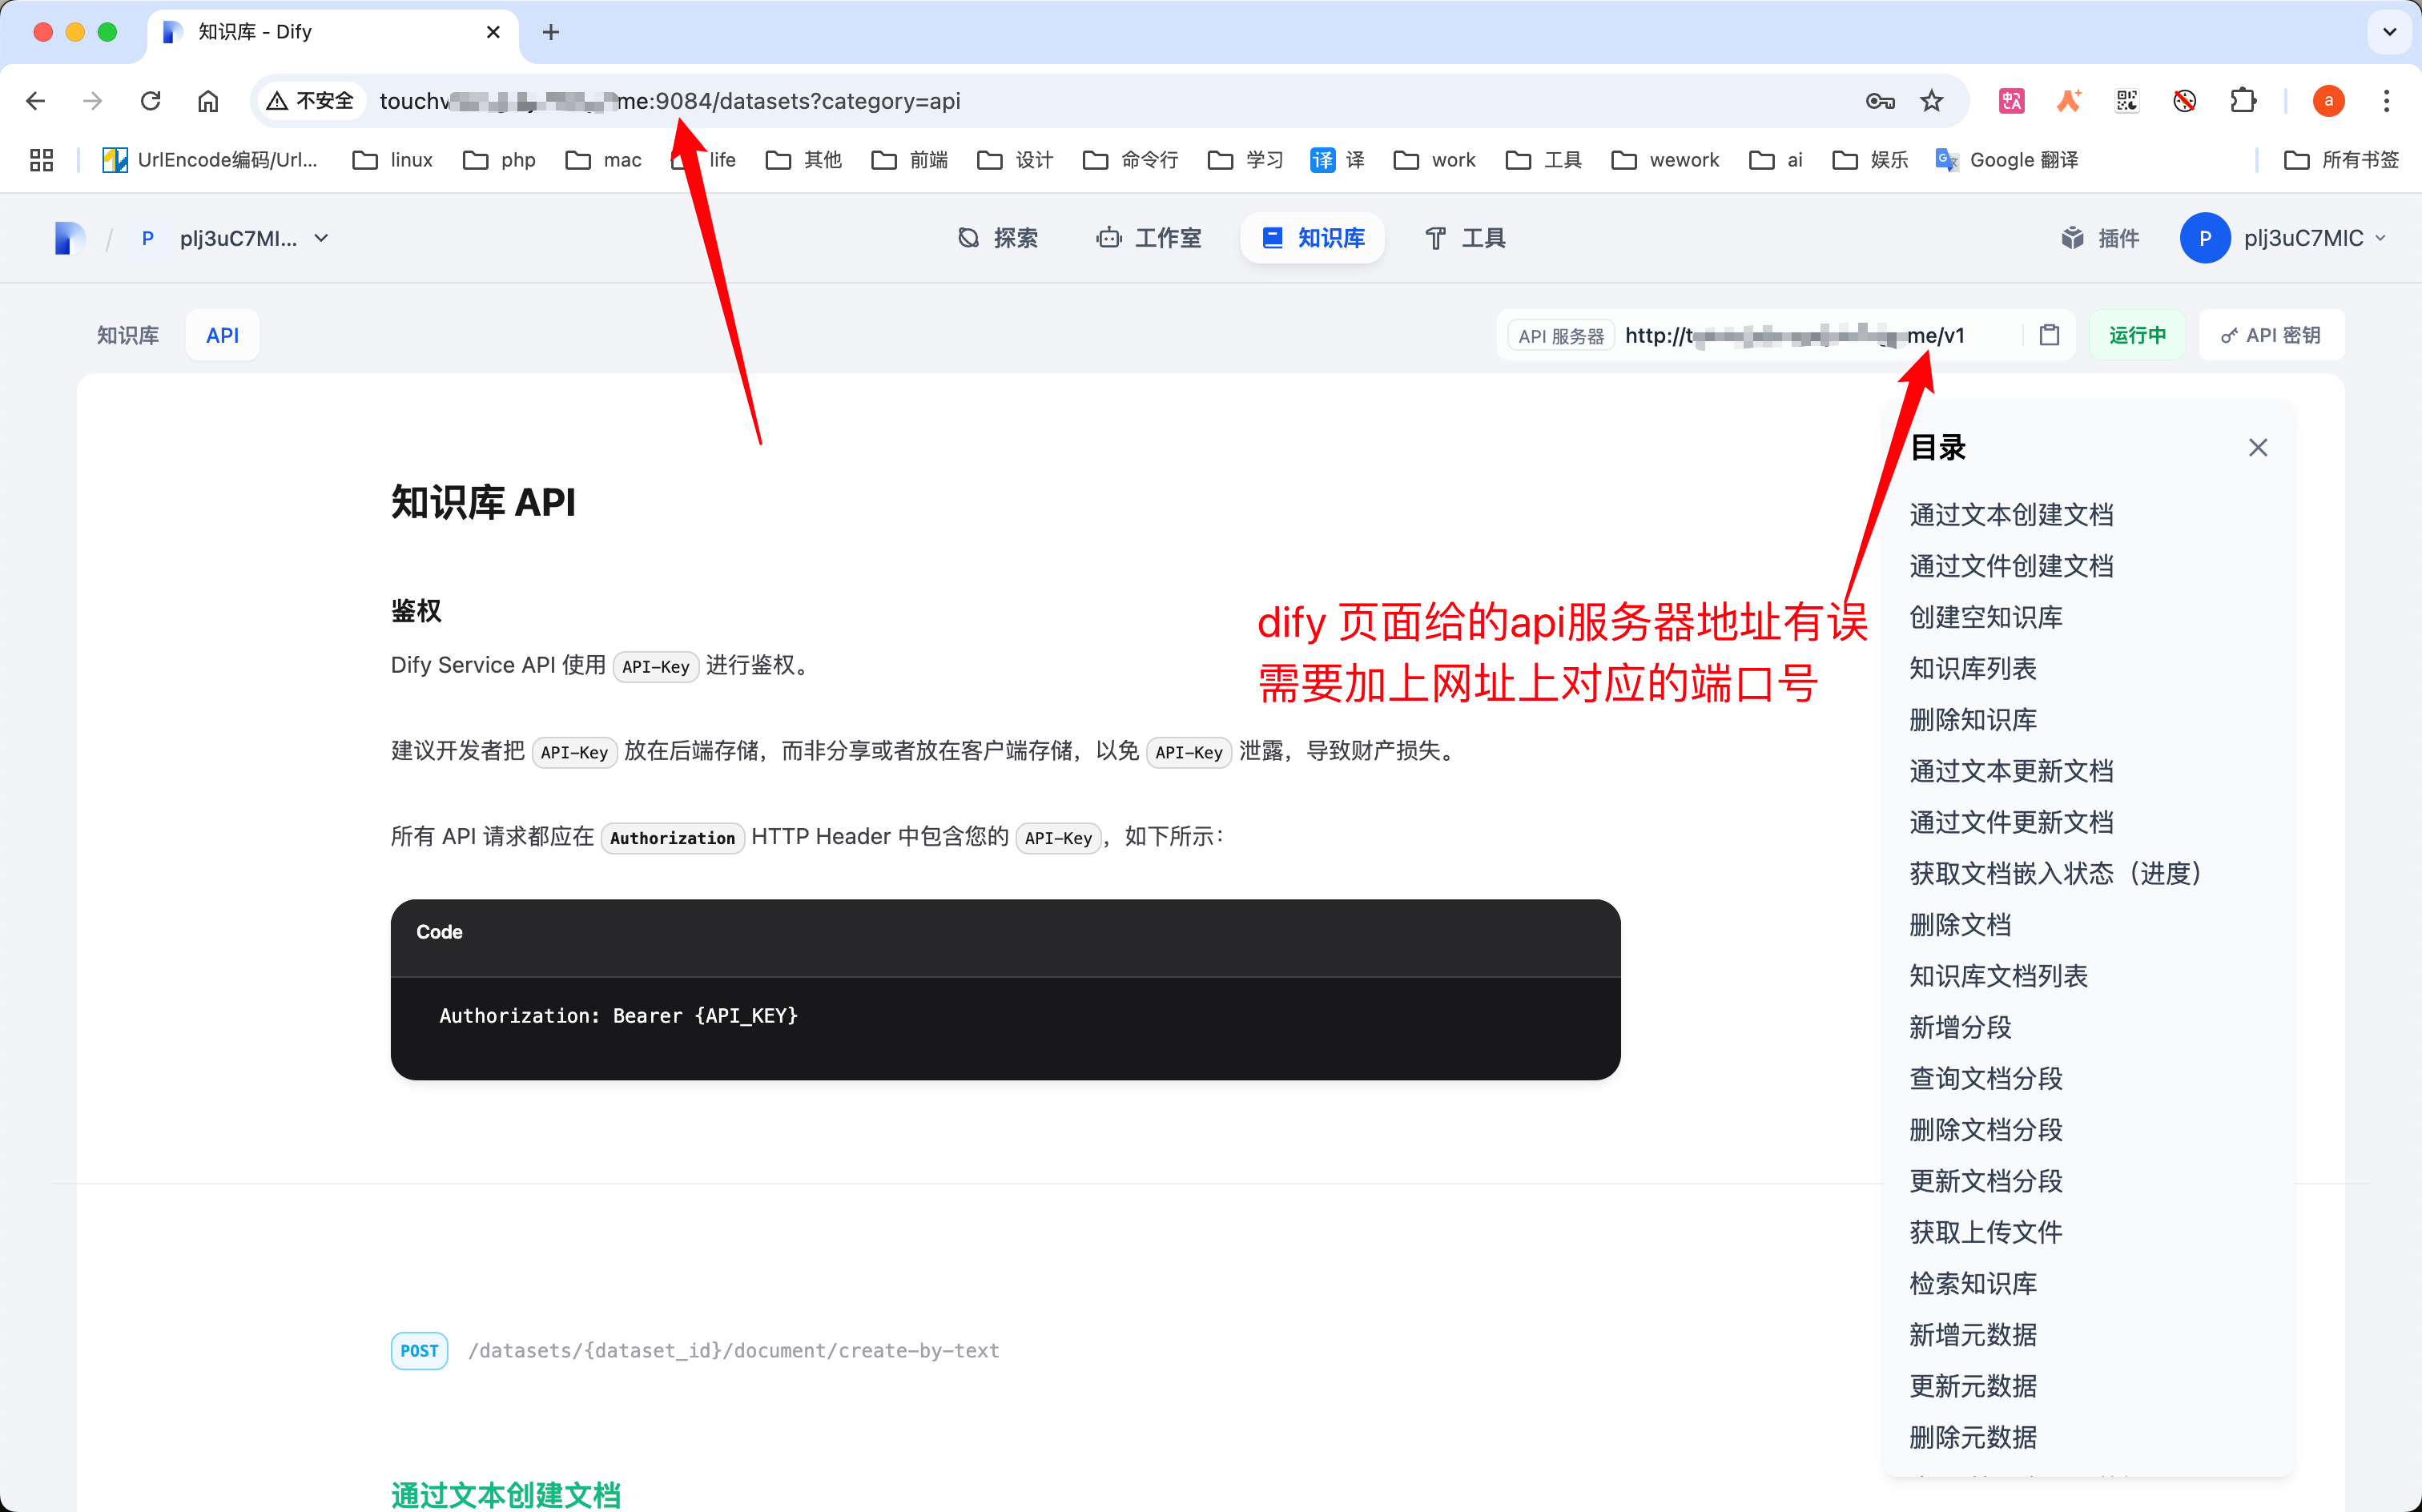
Task: Close the 知识库 - Dify tab
Action: 493,32
